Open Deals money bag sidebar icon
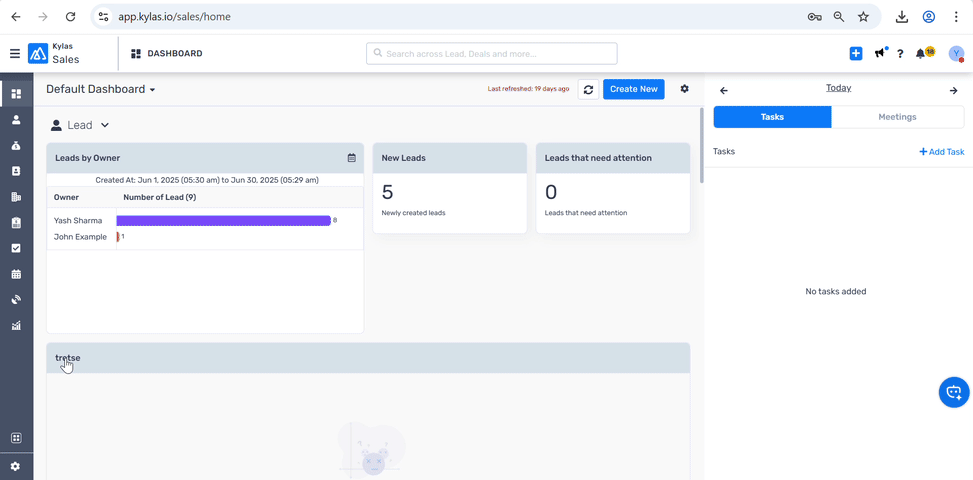The width and height of the screenshot is (973, 480). (16, 146)
